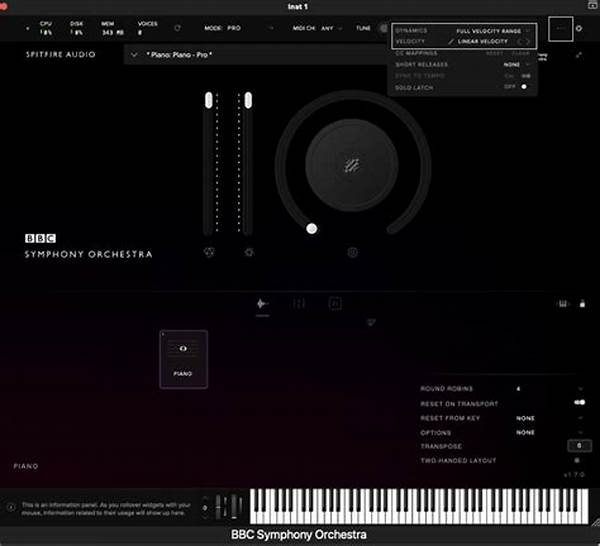Click the large circular knob handle dot

point(312,228)
